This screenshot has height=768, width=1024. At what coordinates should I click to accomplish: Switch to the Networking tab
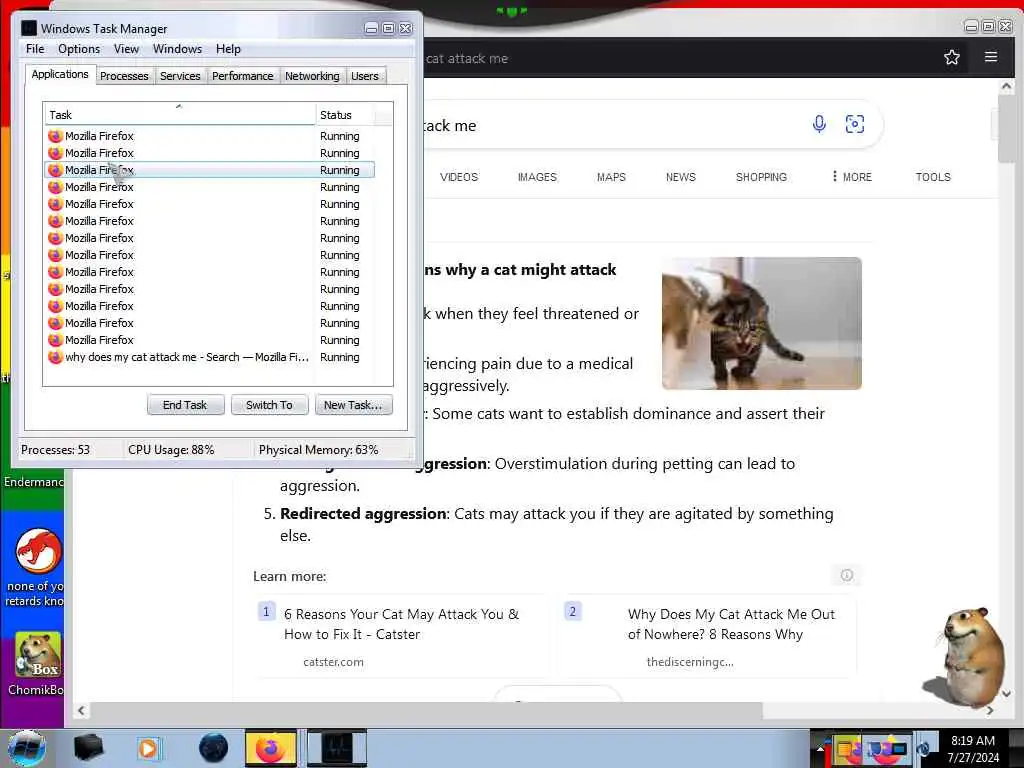(312, 76)
